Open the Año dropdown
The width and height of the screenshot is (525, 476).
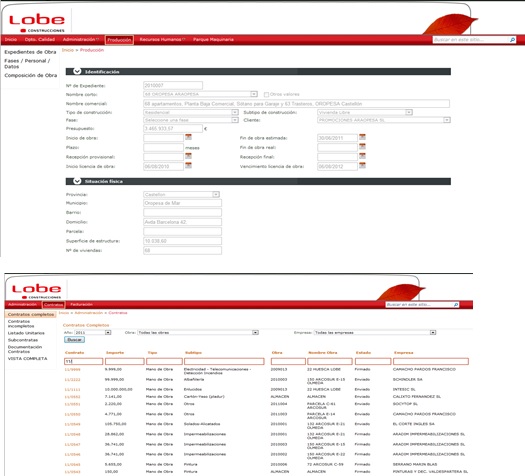pos(108,332)
